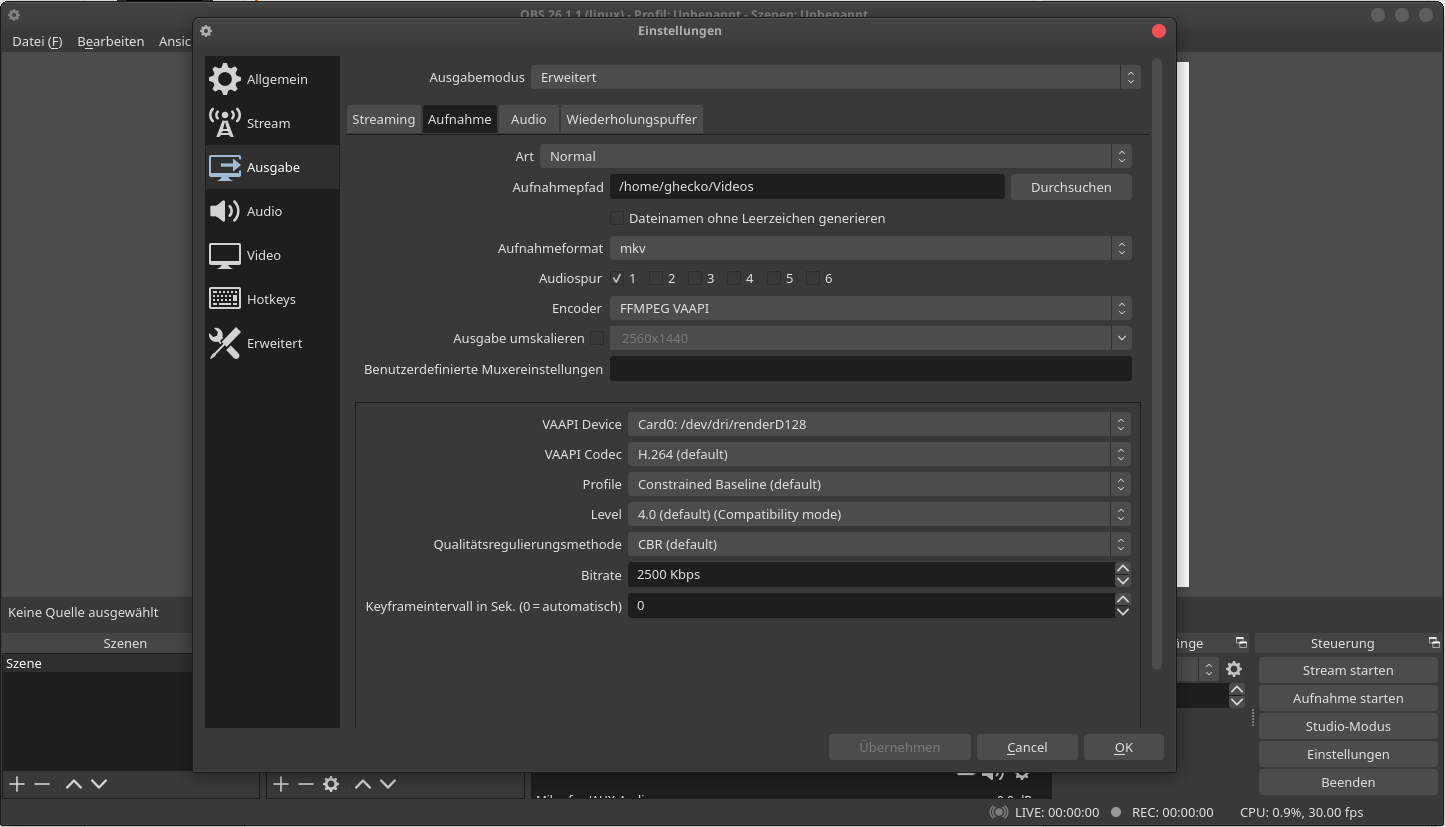
Task: Click the LIVE broadcast status icon
Action: 998,812
